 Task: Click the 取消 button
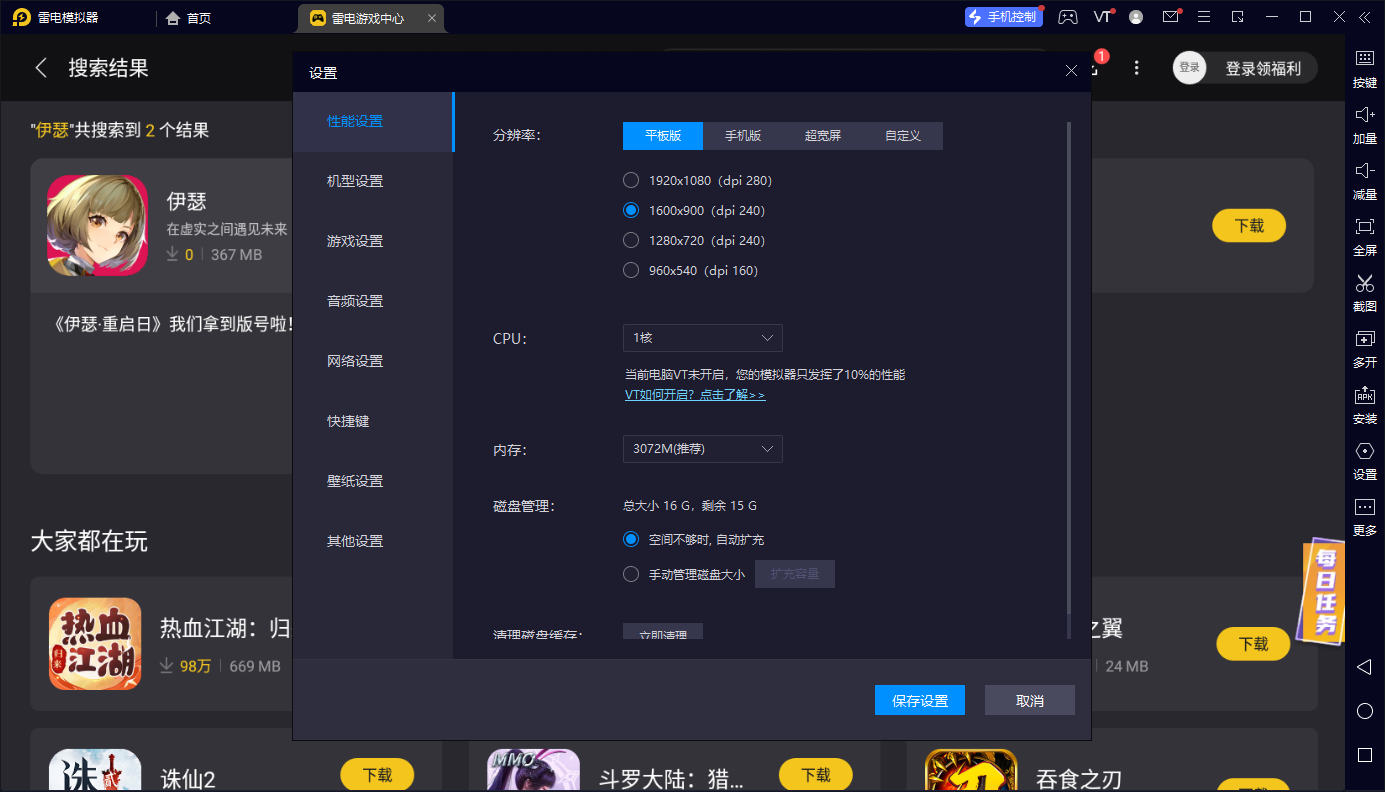1030,700
